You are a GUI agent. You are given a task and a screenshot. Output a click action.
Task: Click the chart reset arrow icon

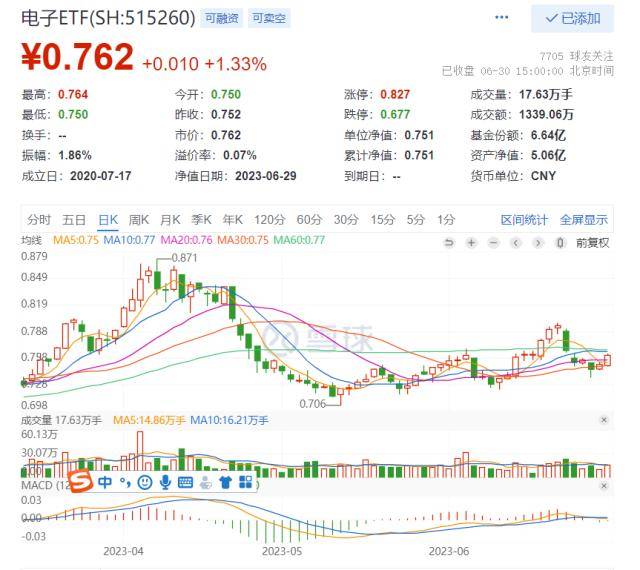pyautogui.click(x=449, y=243)
